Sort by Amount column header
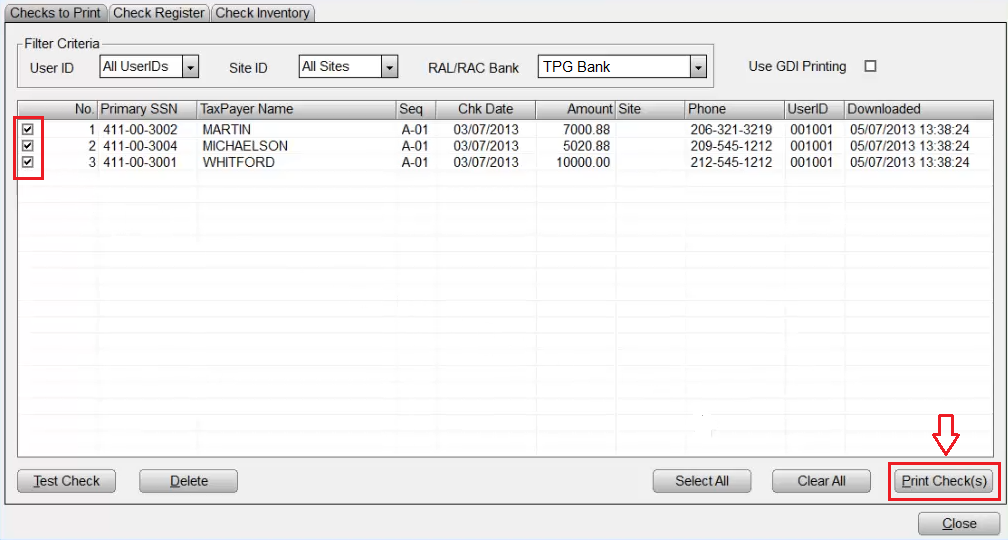1008x540 pixels. click(x=575, y=109)
